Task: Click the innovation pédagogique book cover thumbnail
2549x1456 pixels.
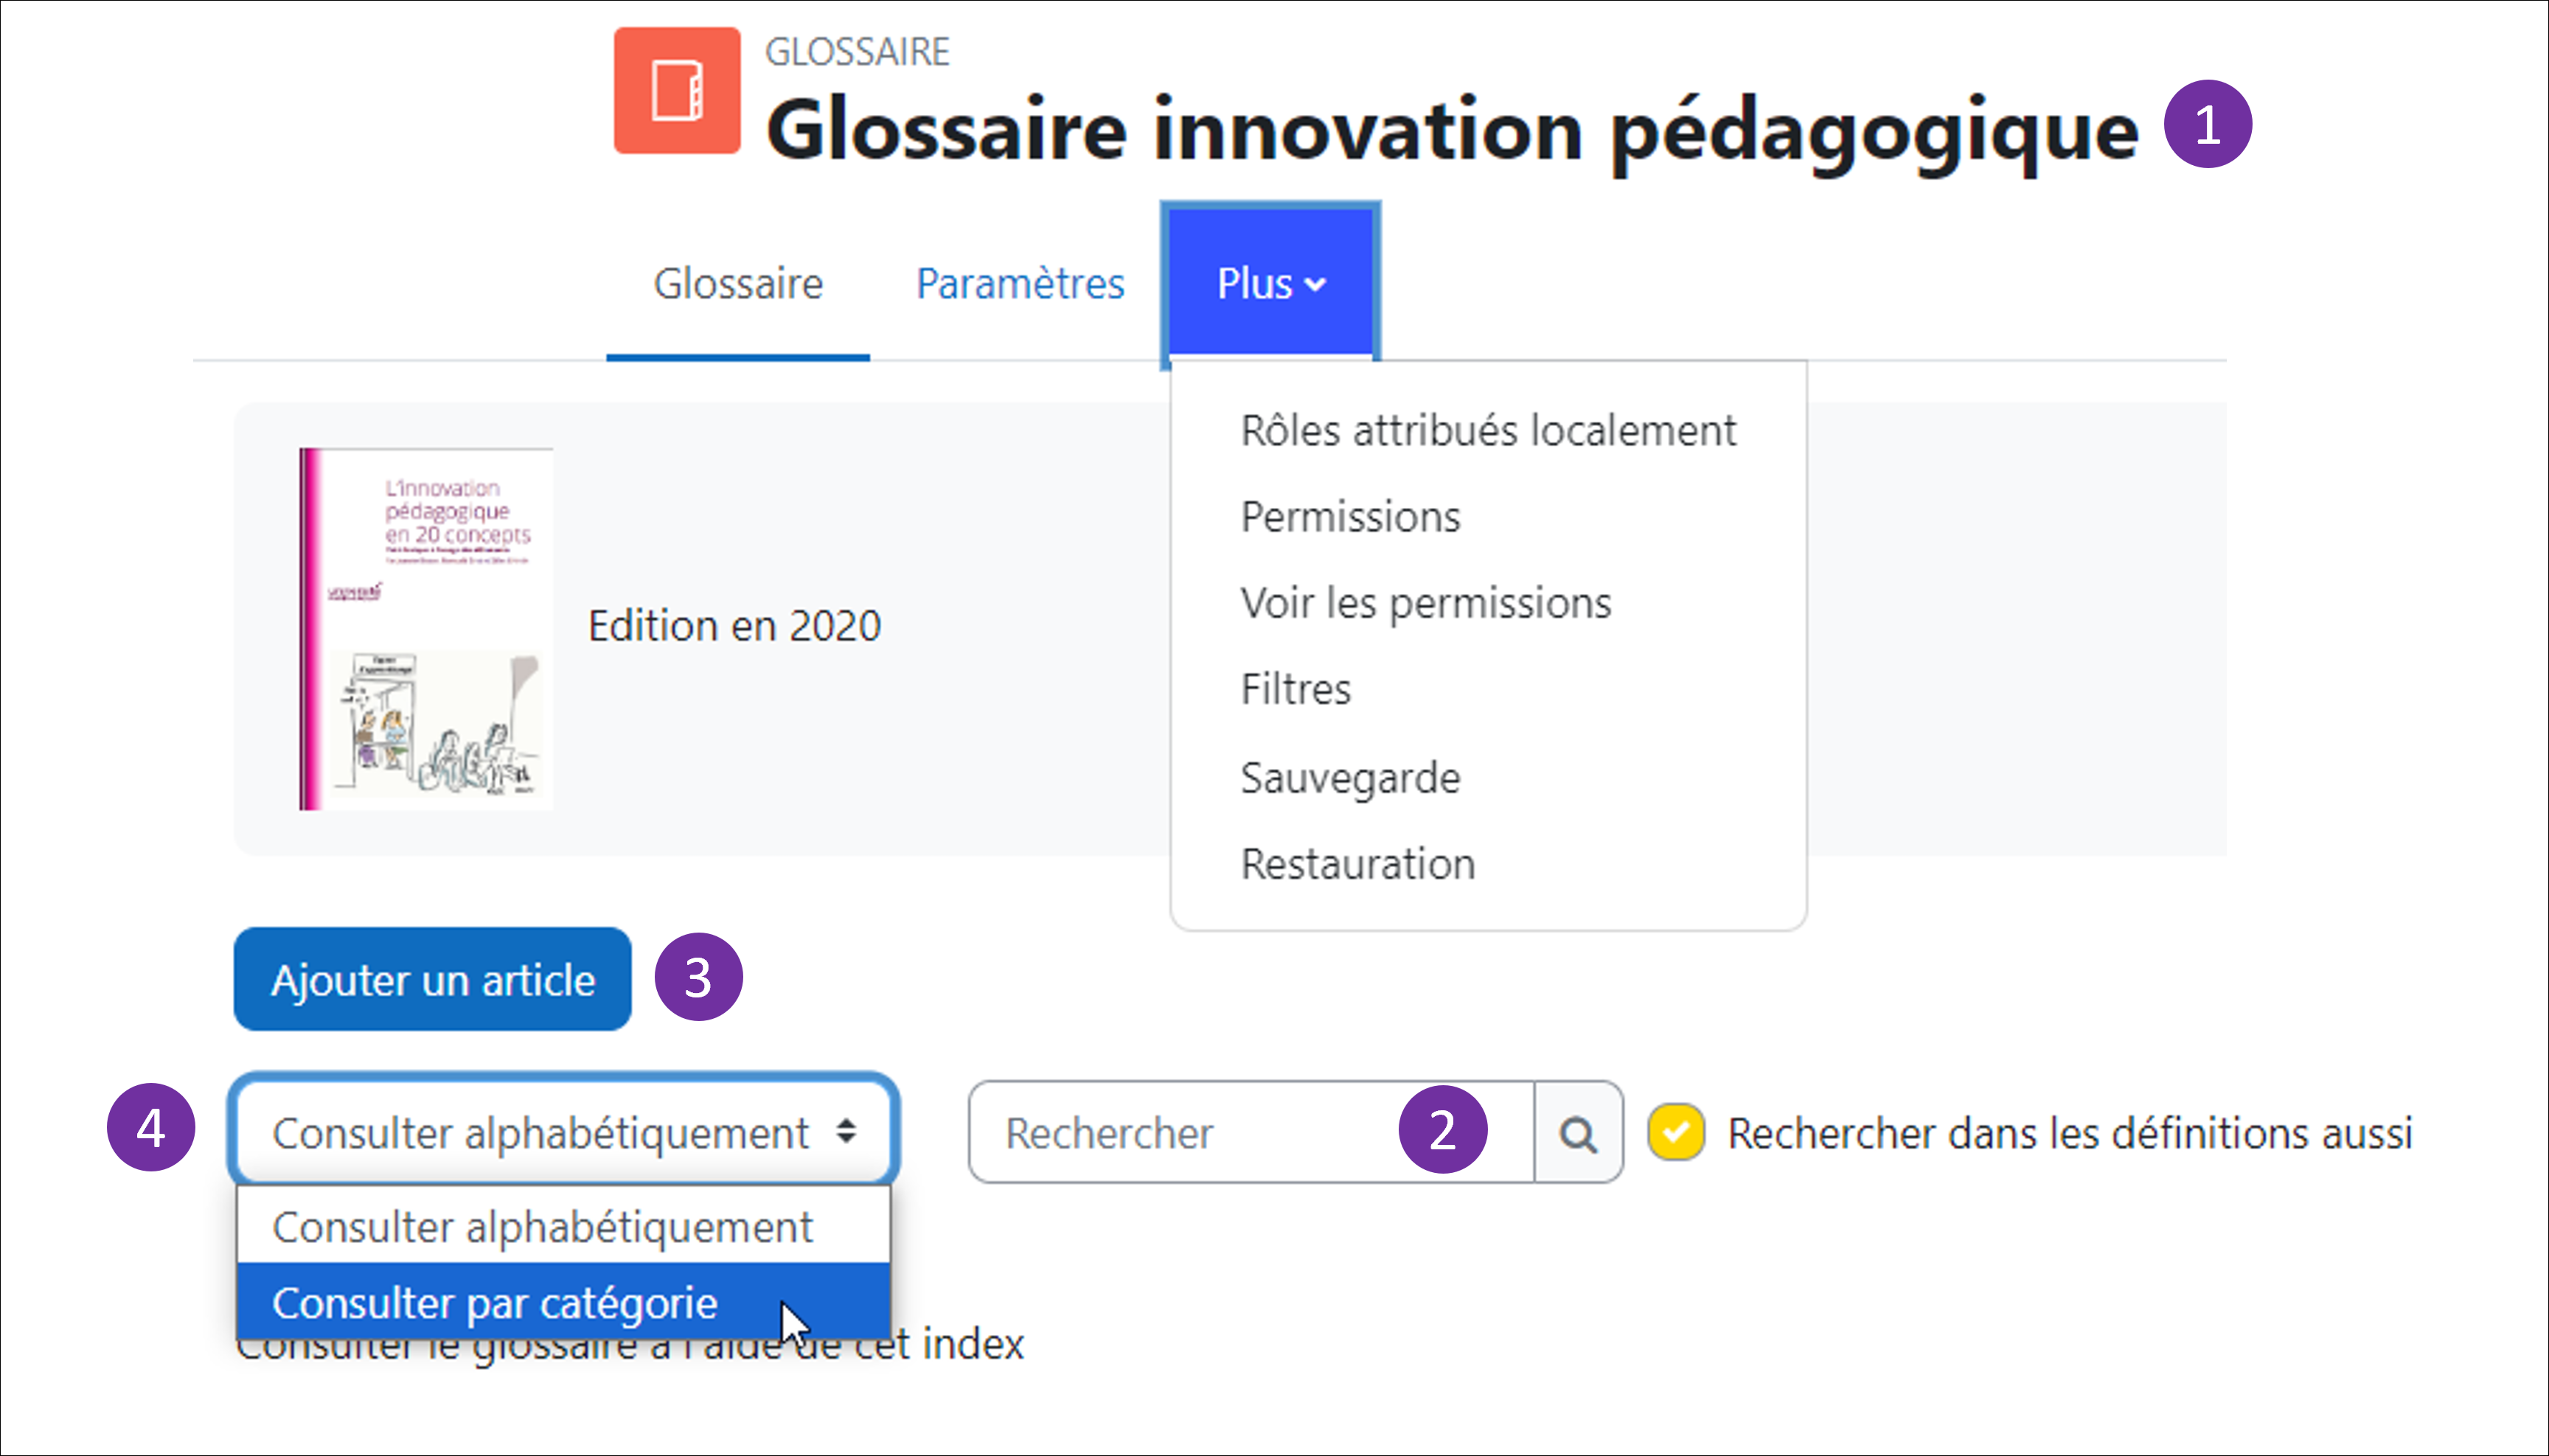Action: [x=426, y=628]
